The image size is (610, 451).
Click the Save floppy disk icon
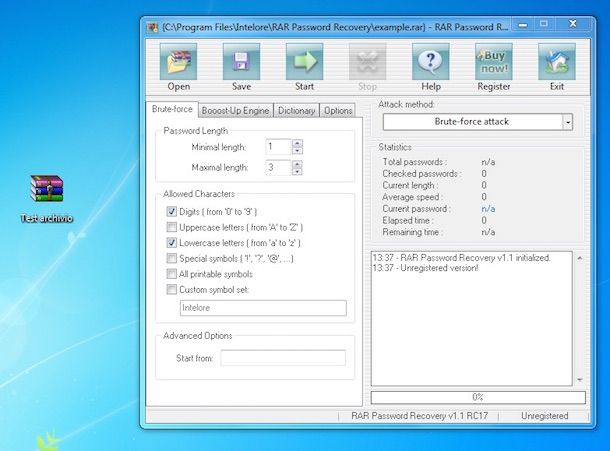click(x=241, y=62)
